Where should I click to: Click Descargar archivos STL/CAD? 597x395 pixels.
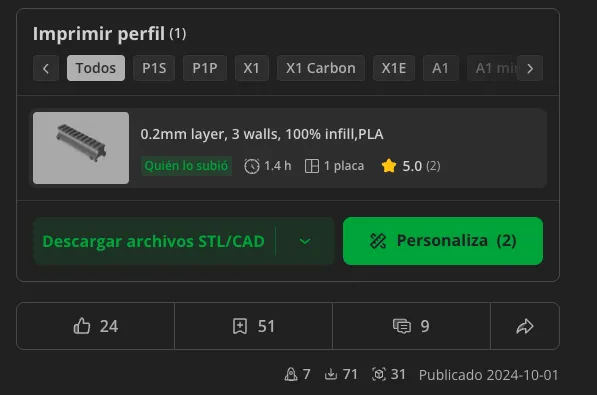(x=153, y=241)
